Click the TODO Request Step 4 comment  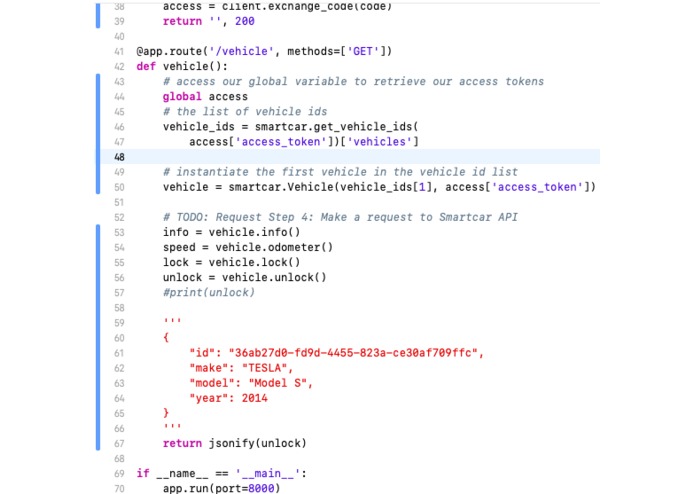(340, 217)
